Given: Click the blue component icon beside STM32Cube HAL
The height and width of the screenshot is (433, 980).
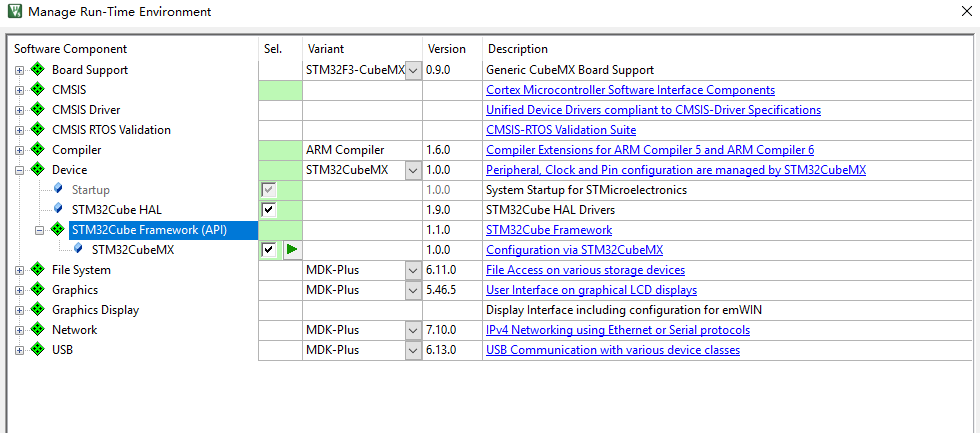Looking at the screenshot, I should 58,209.
